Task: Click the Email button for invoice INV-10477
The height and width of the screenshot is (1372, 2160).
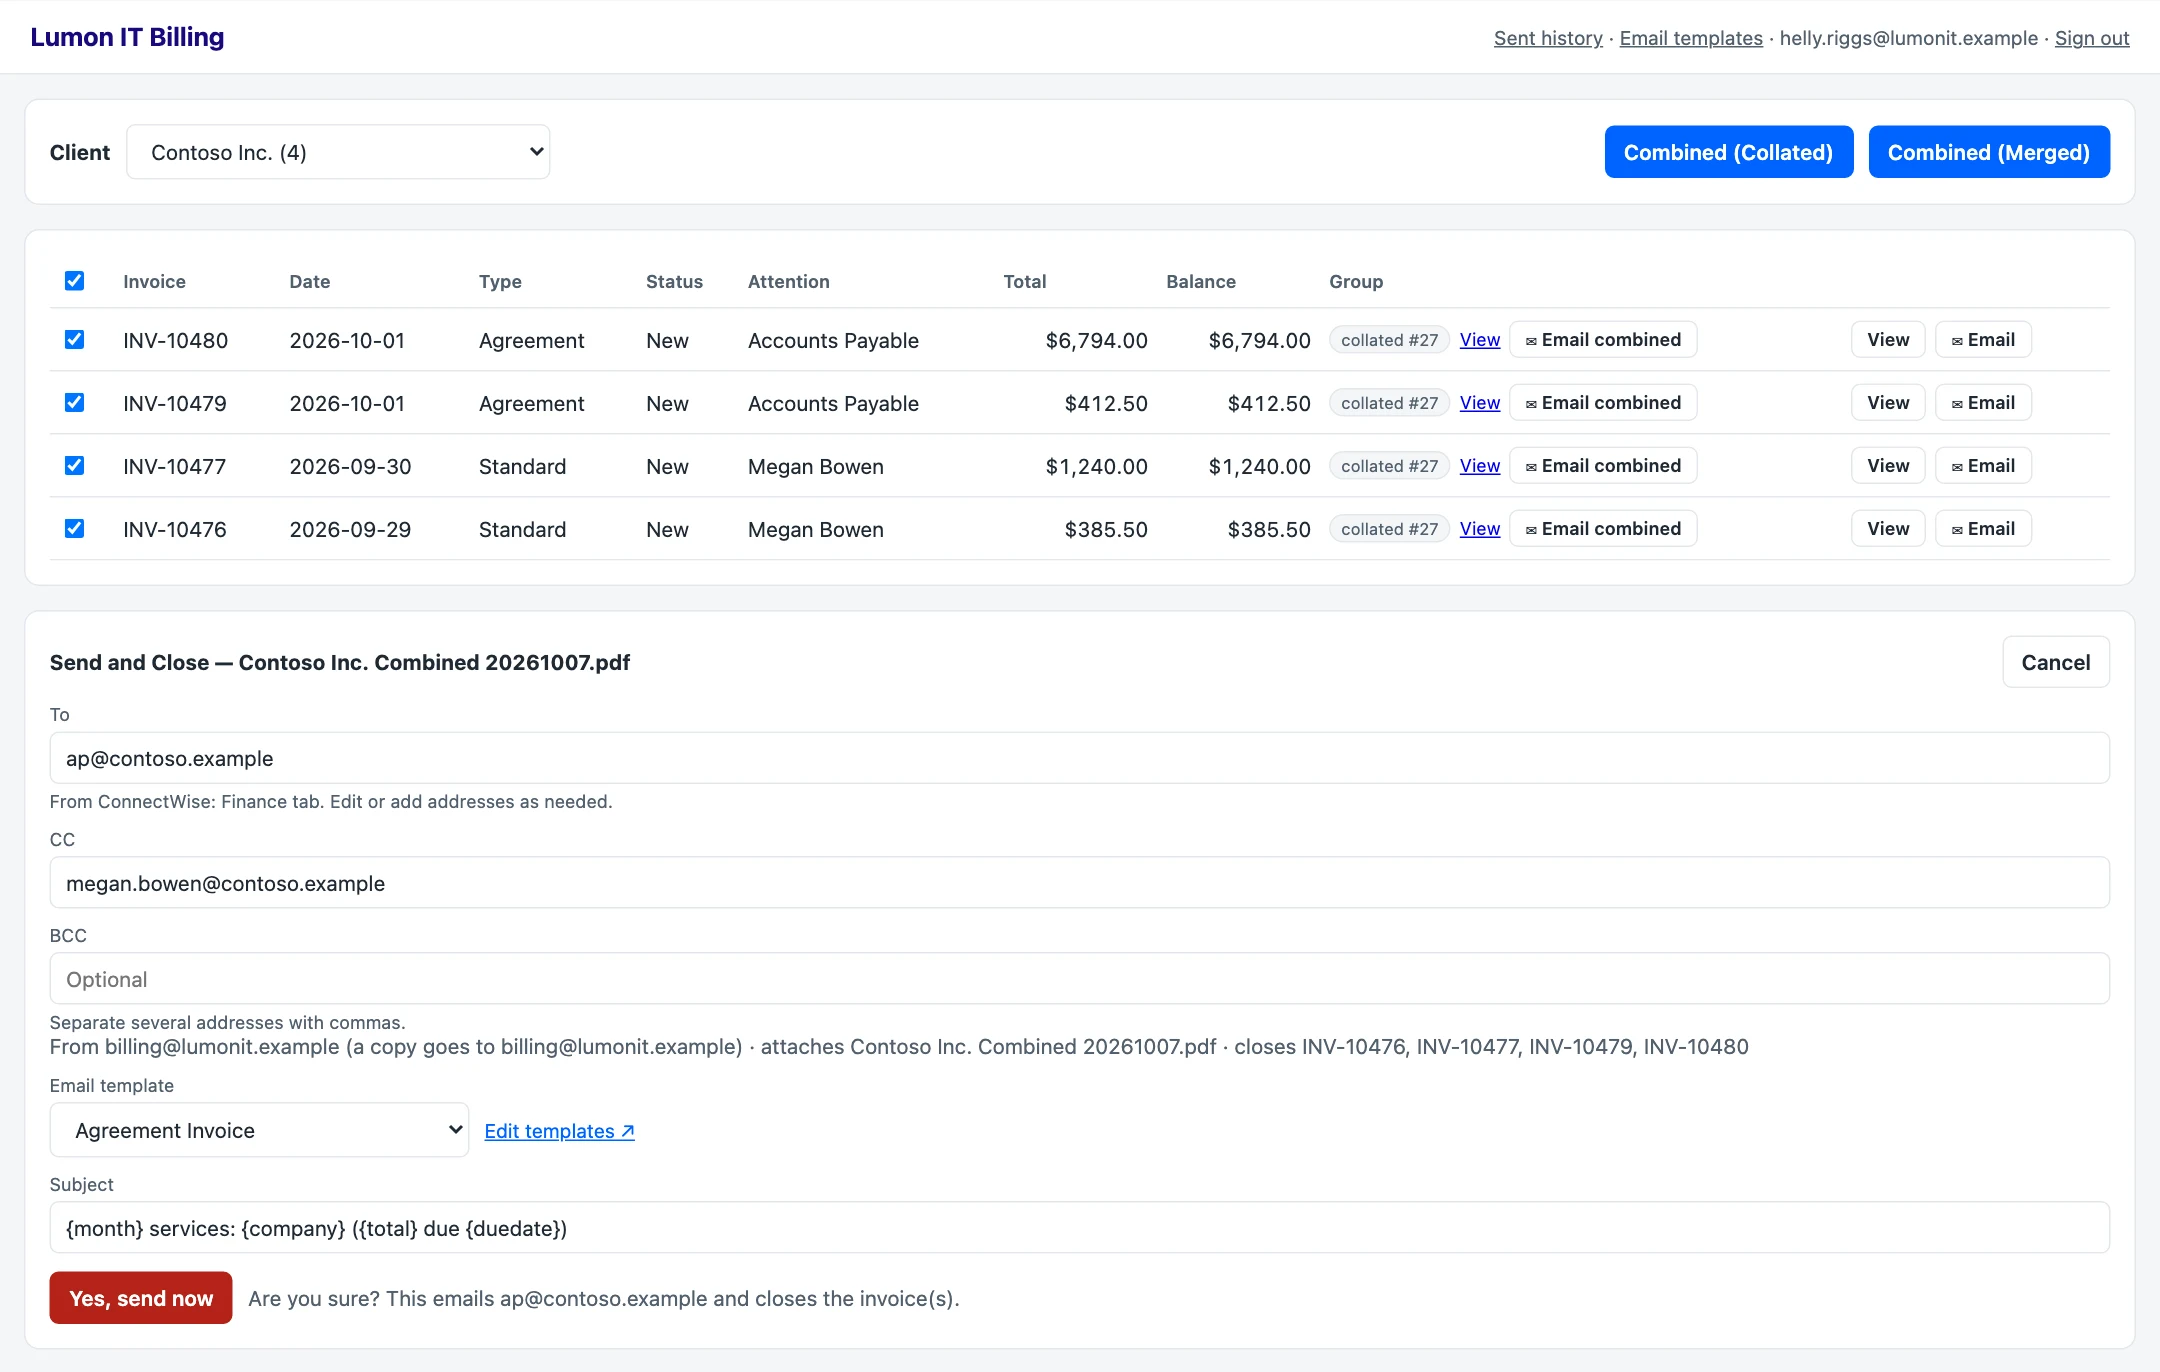Action: coord(1983,466)
